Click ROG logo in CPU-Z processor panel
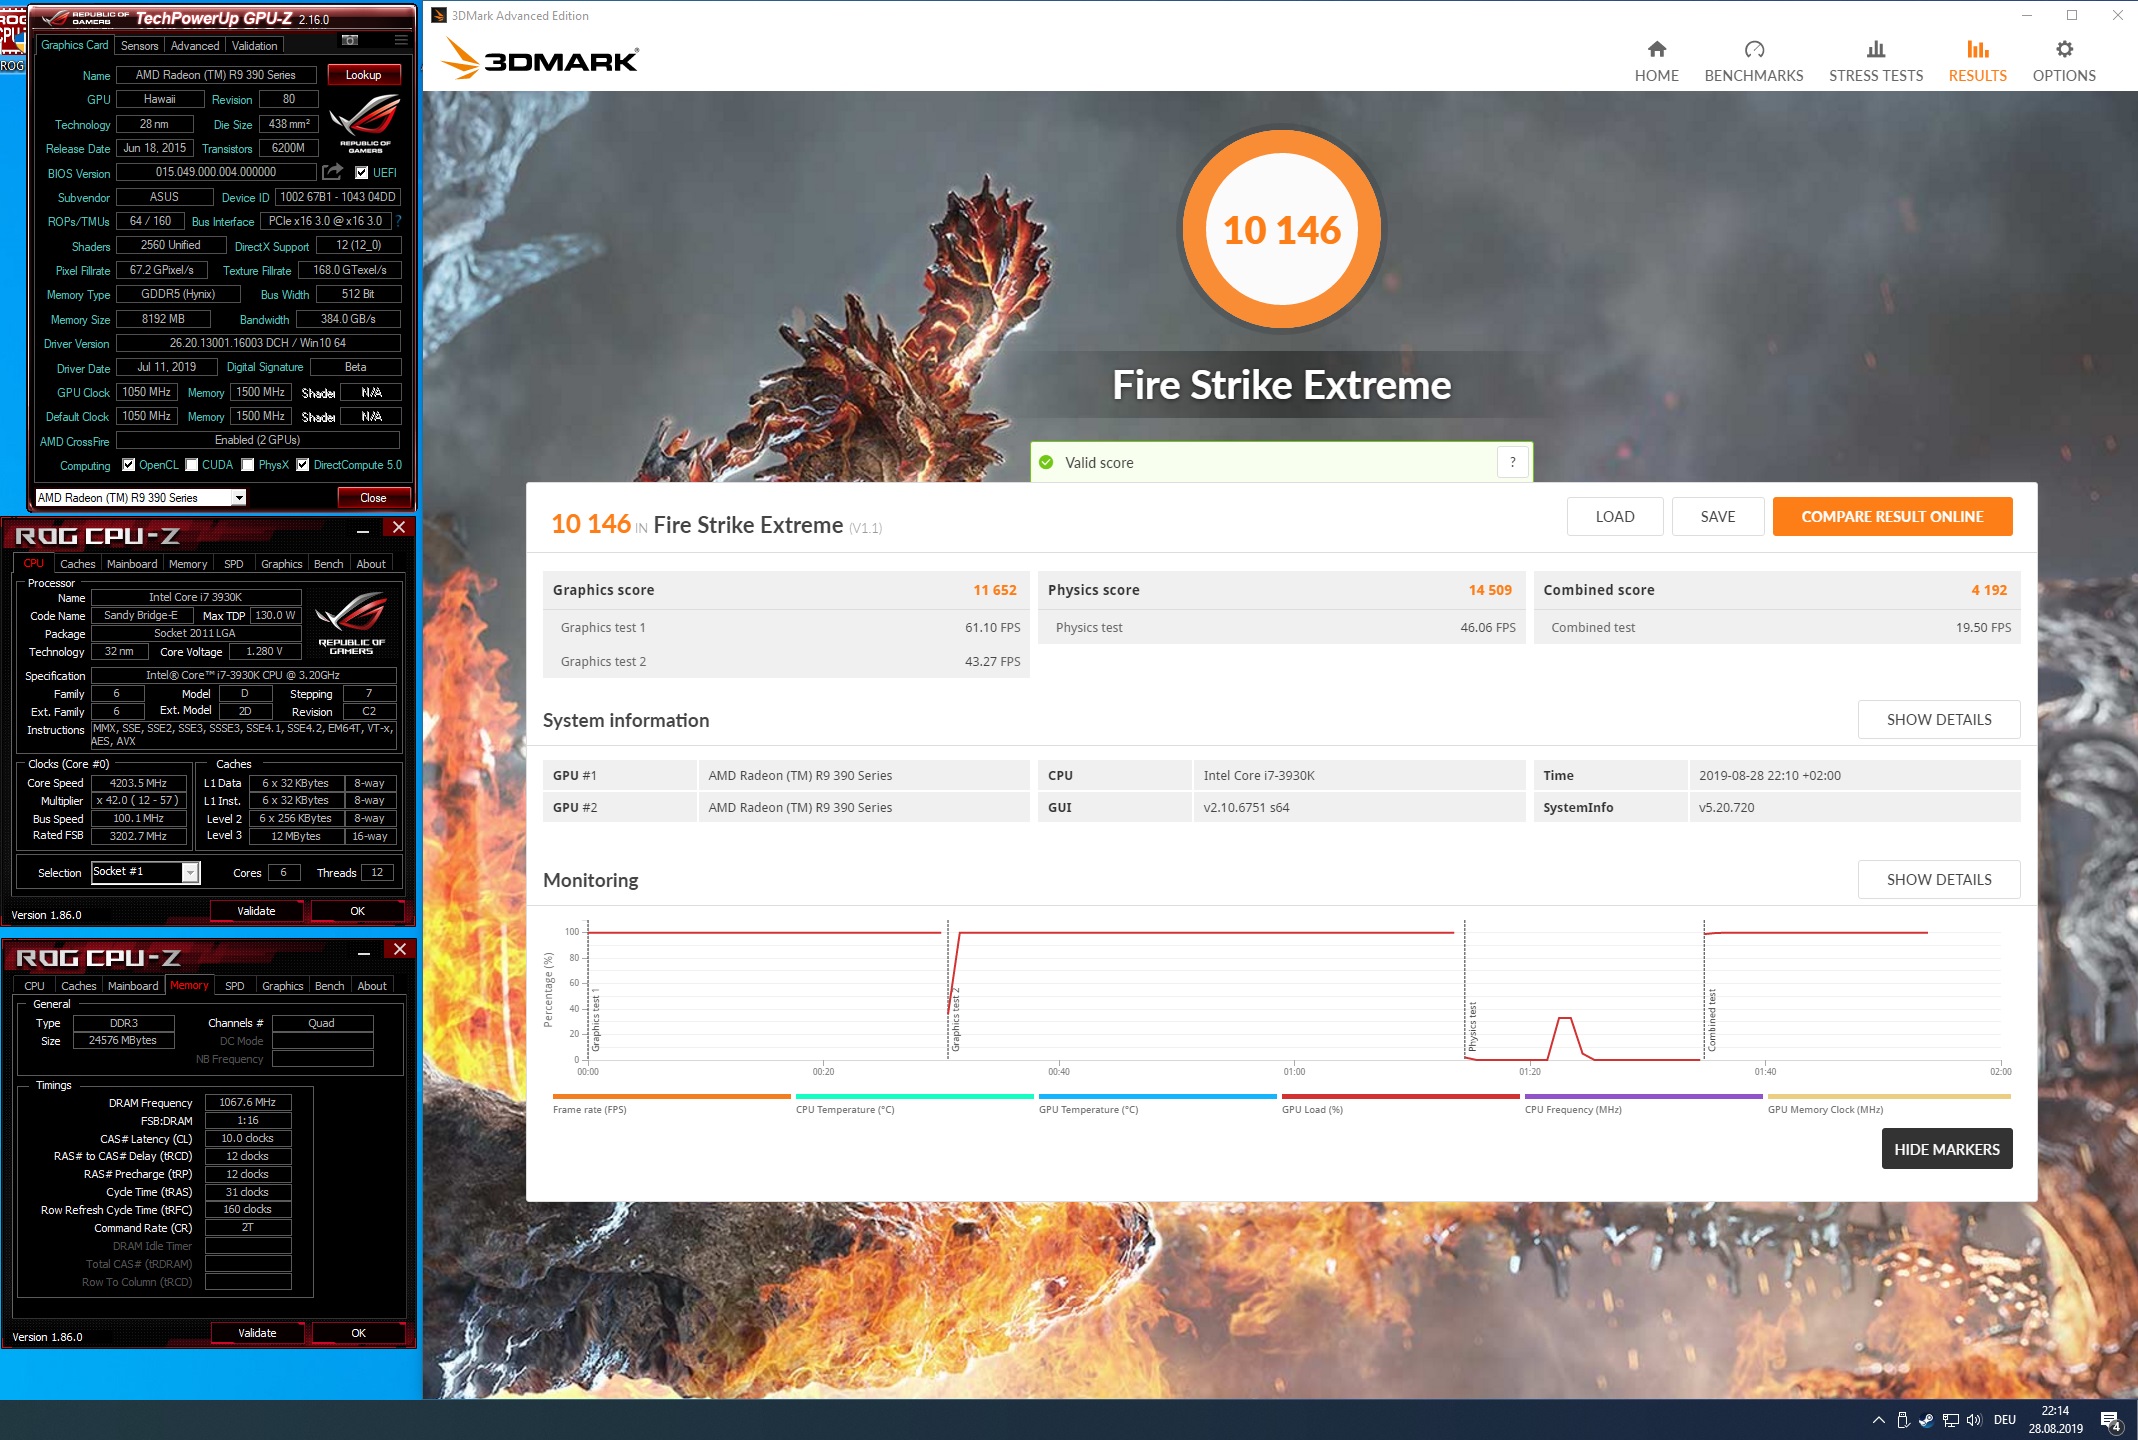Viewport: 2138px width, 1440px height. [x=351, y=622]
